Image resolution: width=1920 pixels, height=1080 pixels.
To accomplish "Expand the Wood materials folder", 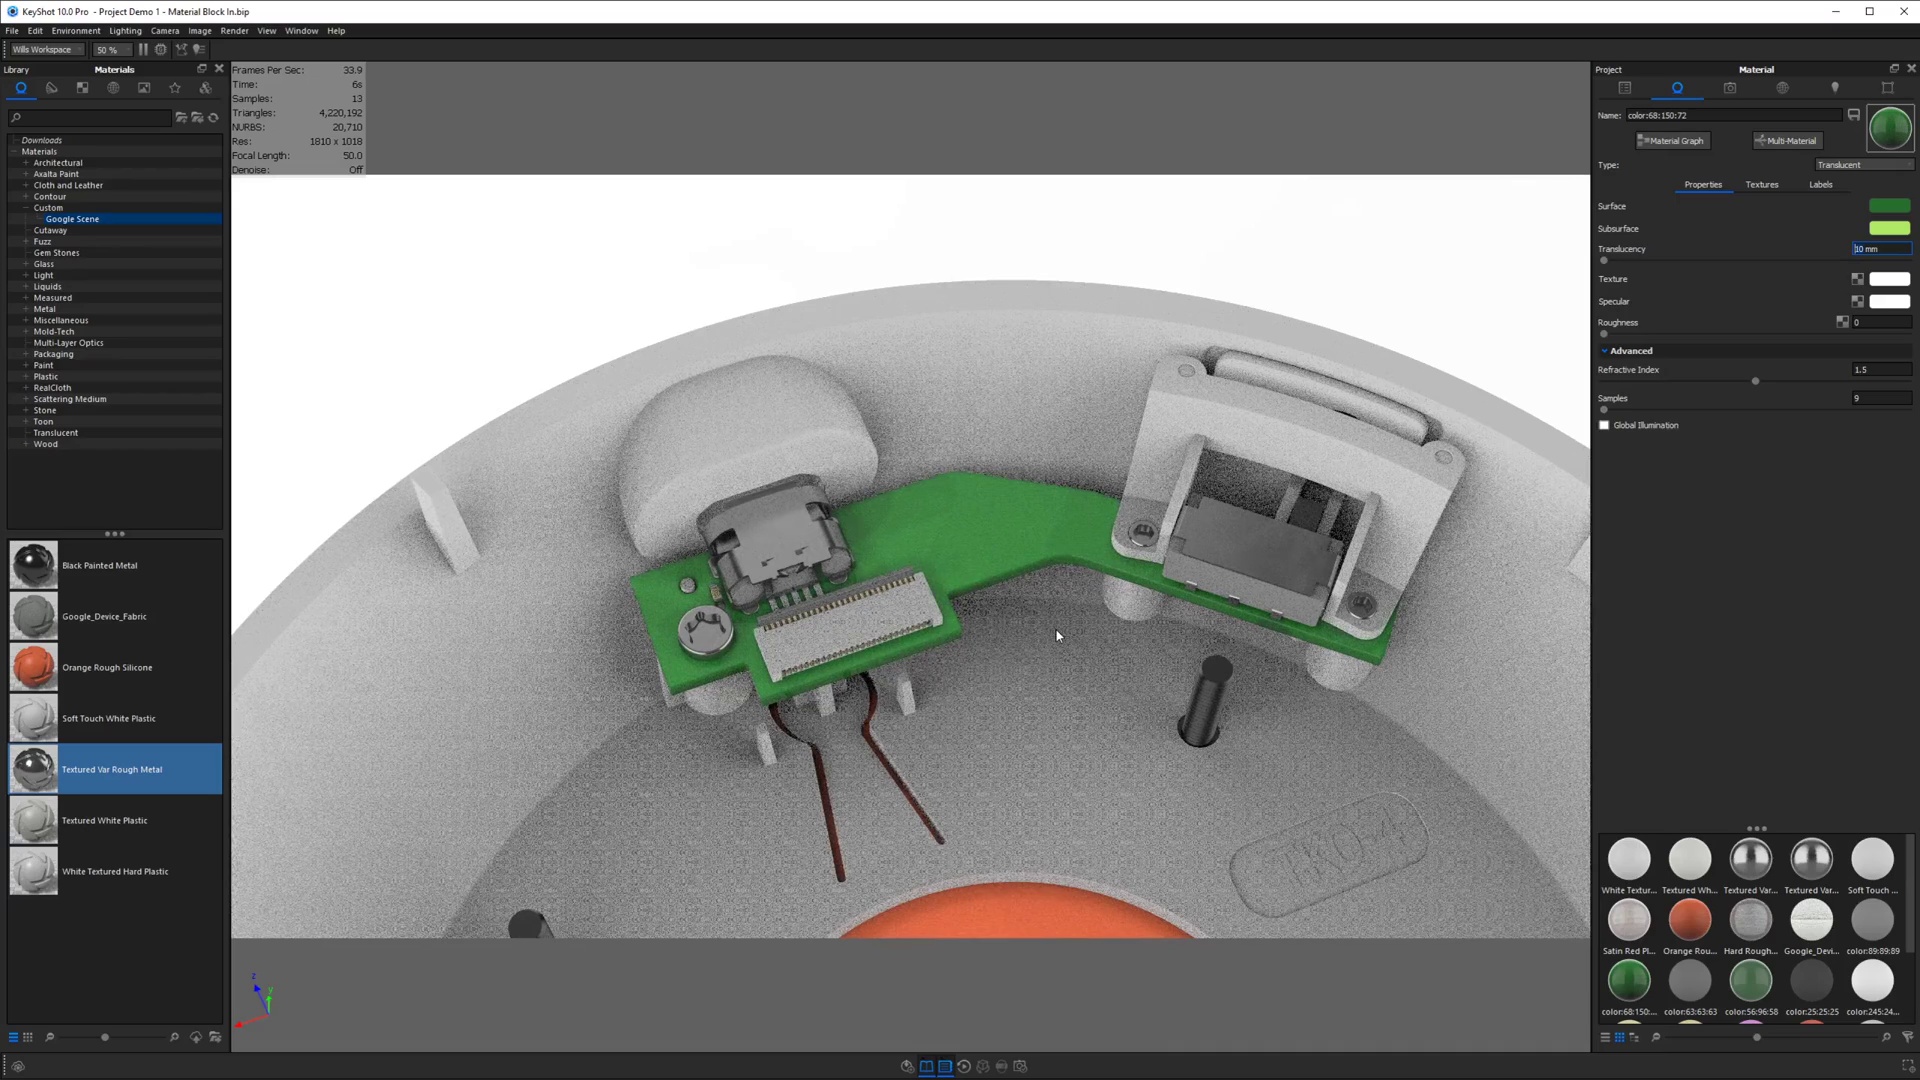I will [x=26, y=444].
